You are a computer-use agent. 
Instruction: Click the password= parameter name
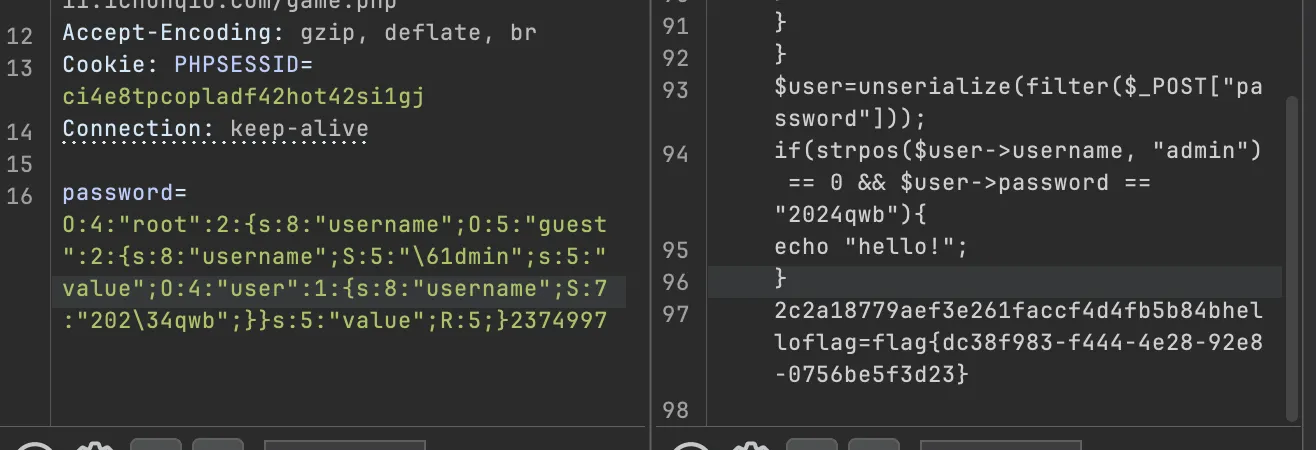124,193
